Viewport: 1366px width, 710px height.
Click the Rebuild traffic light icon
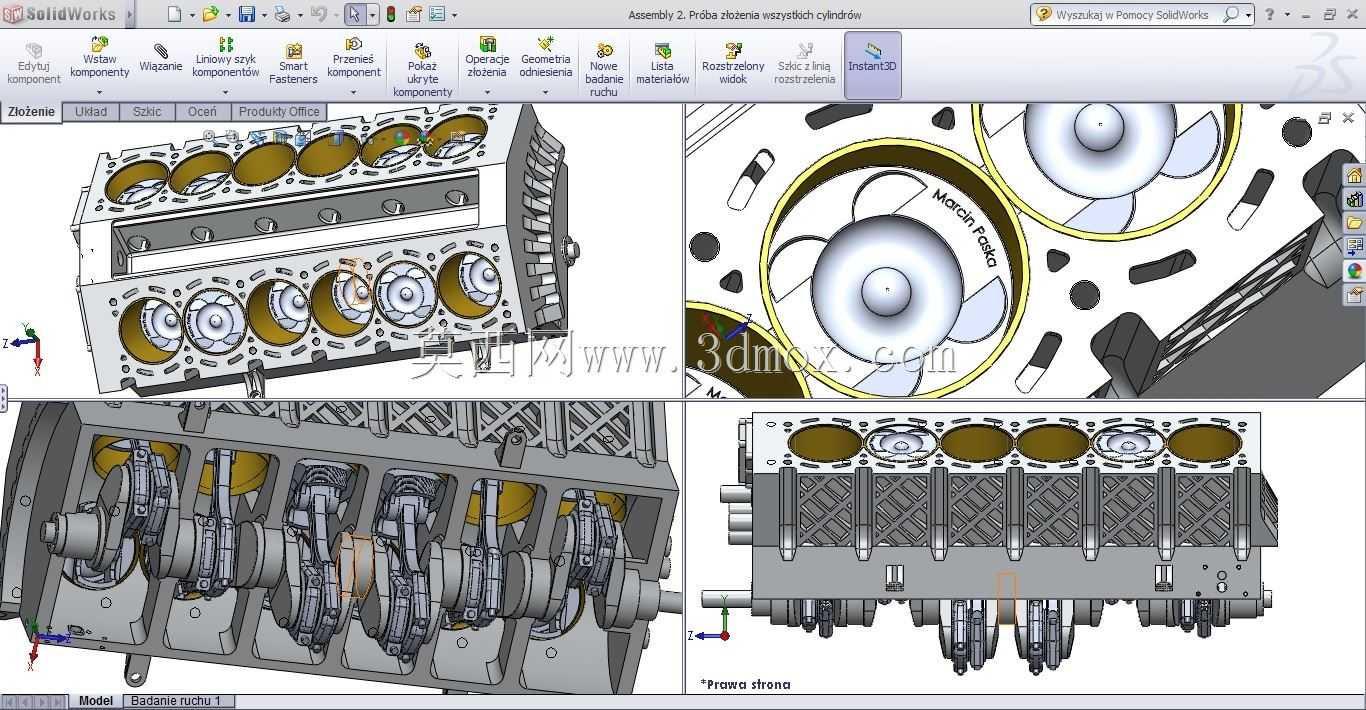pos(390,14)
